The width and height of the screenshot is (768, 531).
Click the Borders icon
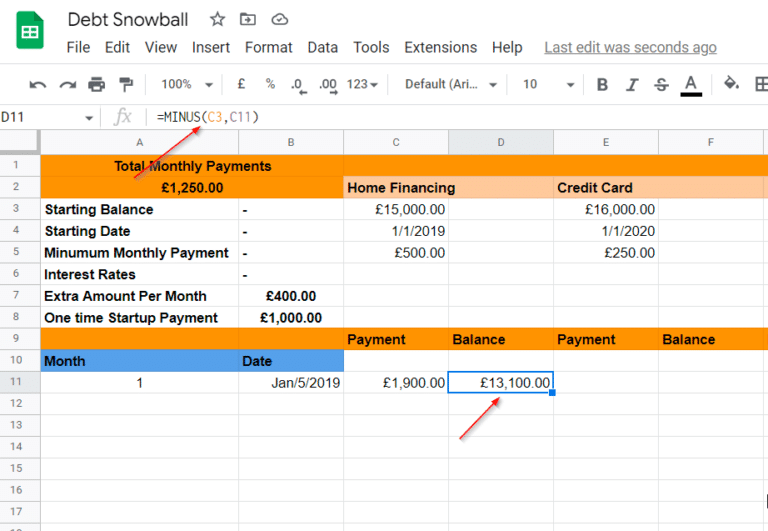point(761,84)
